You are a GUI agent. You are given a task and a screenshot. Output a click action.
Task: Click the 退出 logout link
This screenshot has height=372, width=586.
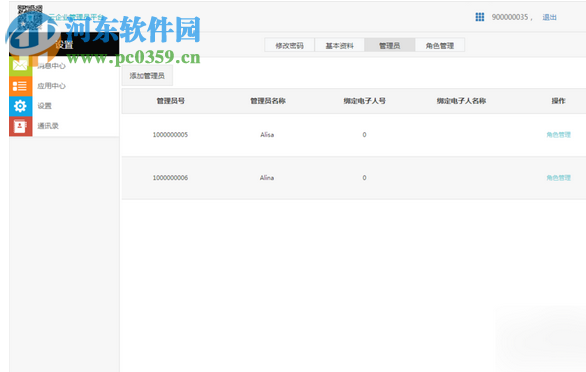coord(549,17)
